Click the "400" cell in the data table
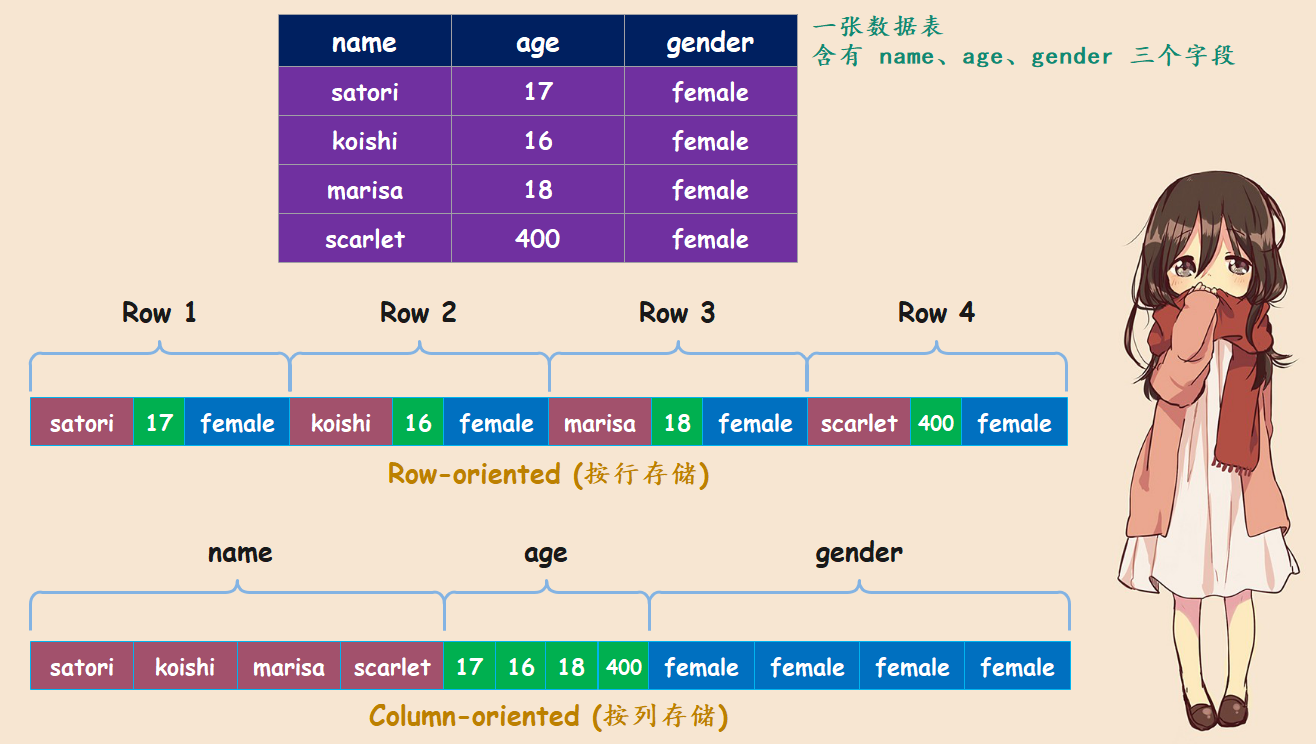1316x744 pixels. point(537,239)
